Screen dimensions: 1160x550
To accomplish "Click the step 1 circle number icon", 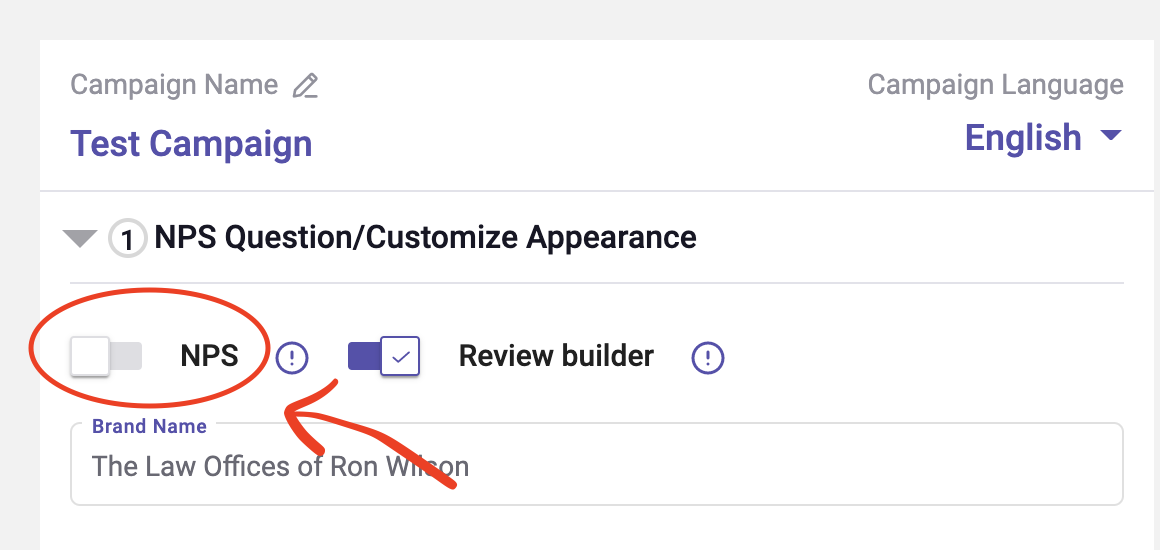I will (127, 240).
